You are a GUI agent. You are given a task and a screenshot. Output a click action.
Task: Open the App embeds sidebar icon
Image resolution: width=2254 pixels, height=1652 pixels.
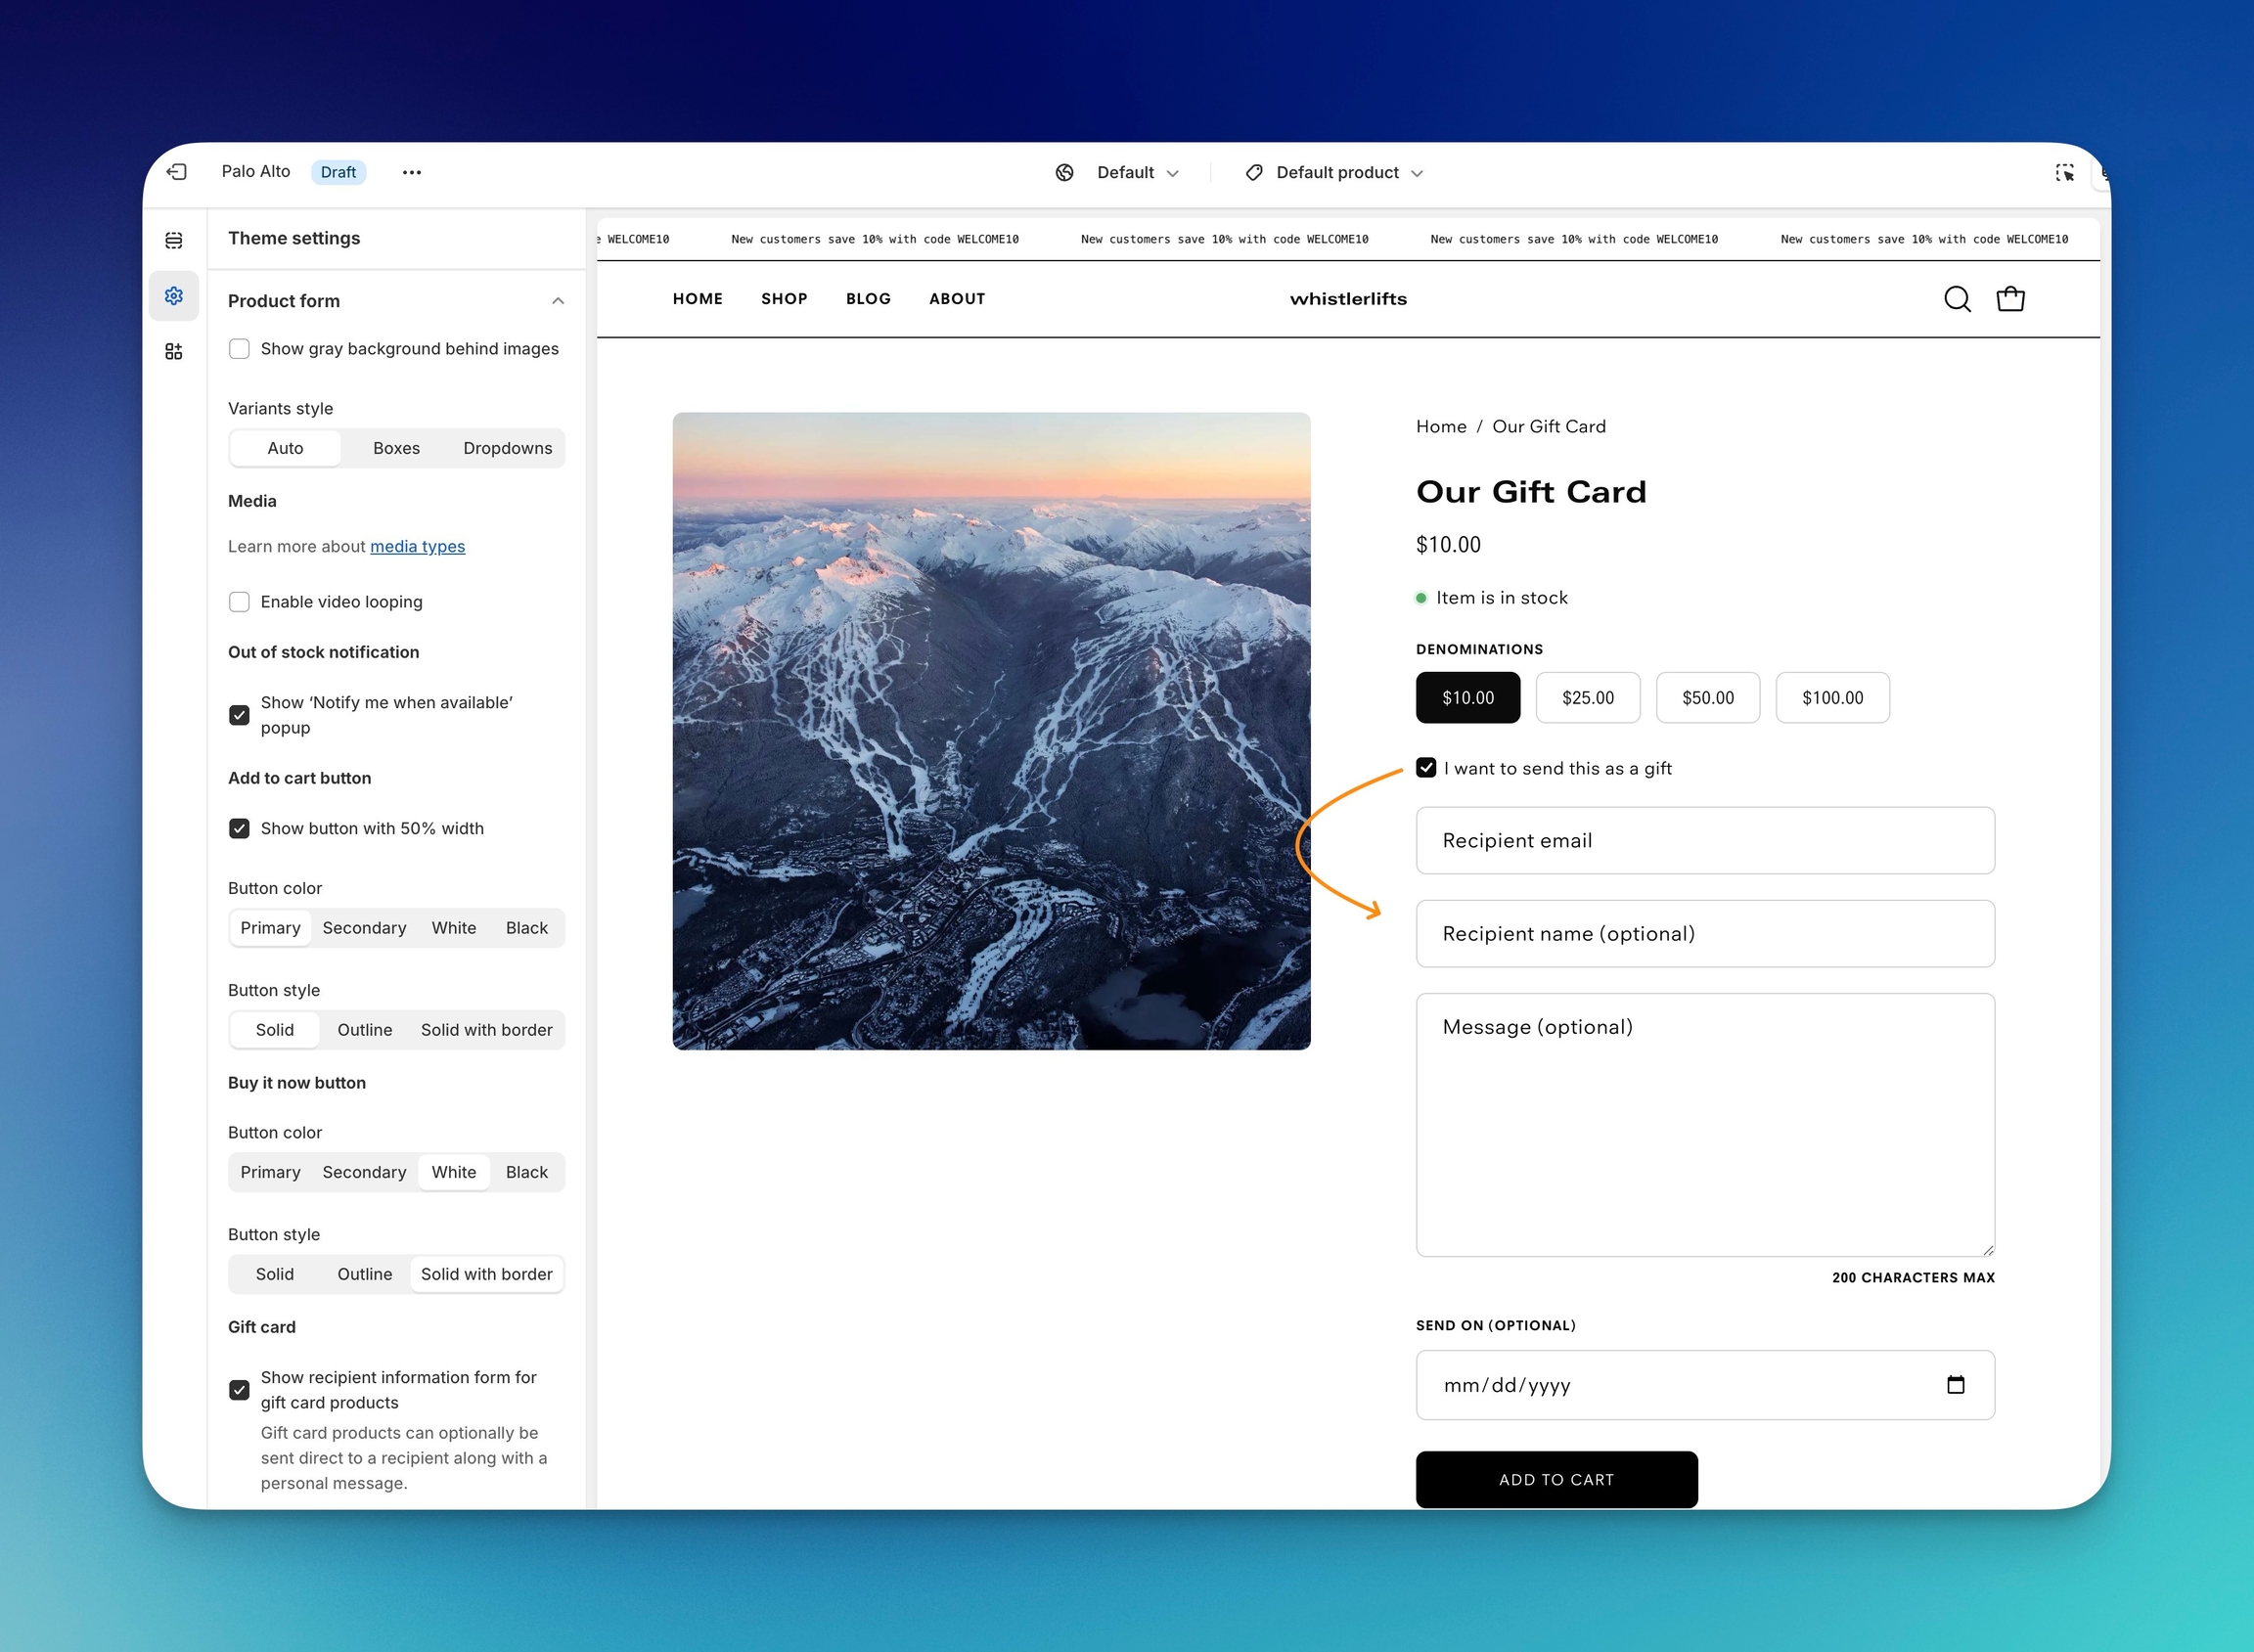(x=174, y=351)
